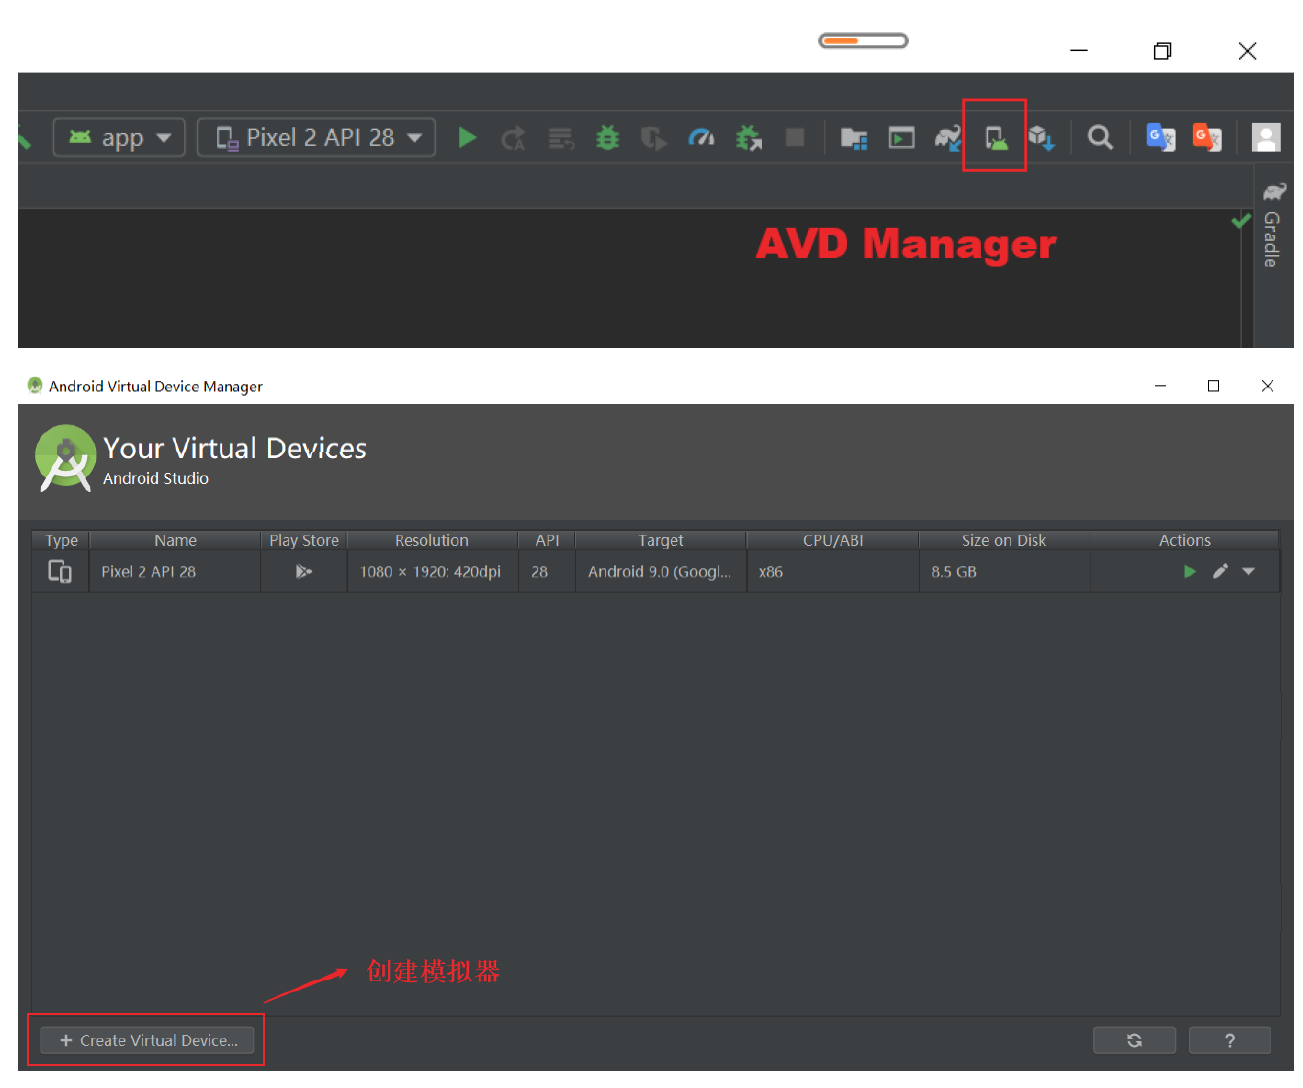Viewport: 1303px width, 1088px height.
Task: Click the Resolution column header
Action: click(x=432, y=540)
